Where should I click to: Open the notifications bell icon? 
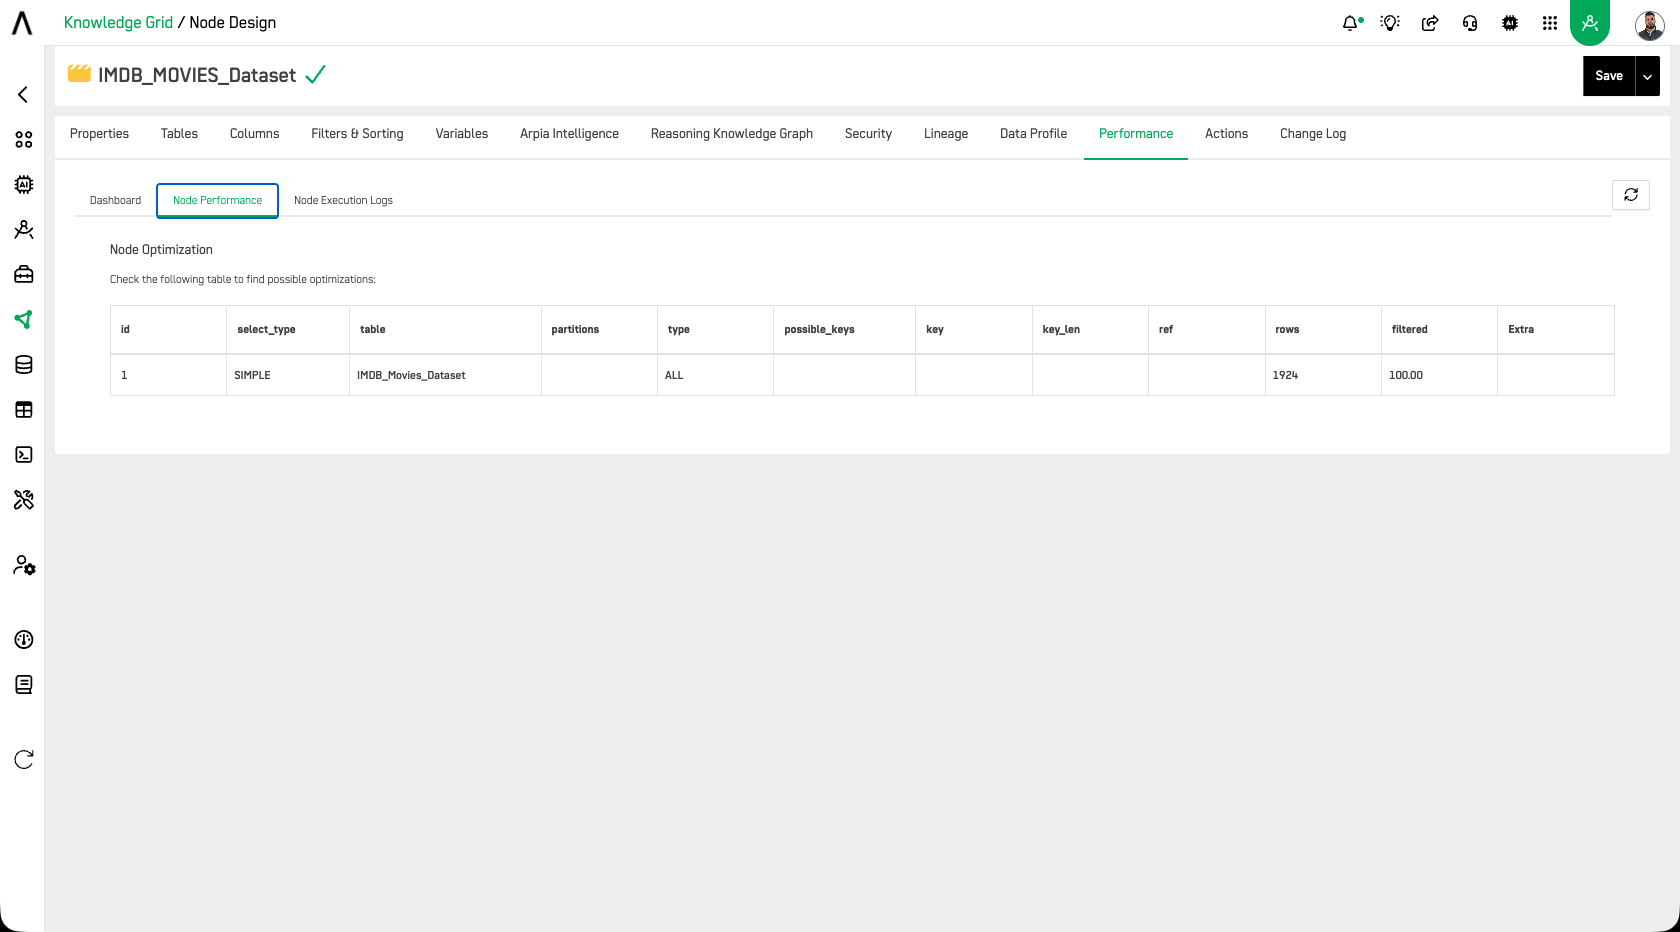click(1351, 23)
